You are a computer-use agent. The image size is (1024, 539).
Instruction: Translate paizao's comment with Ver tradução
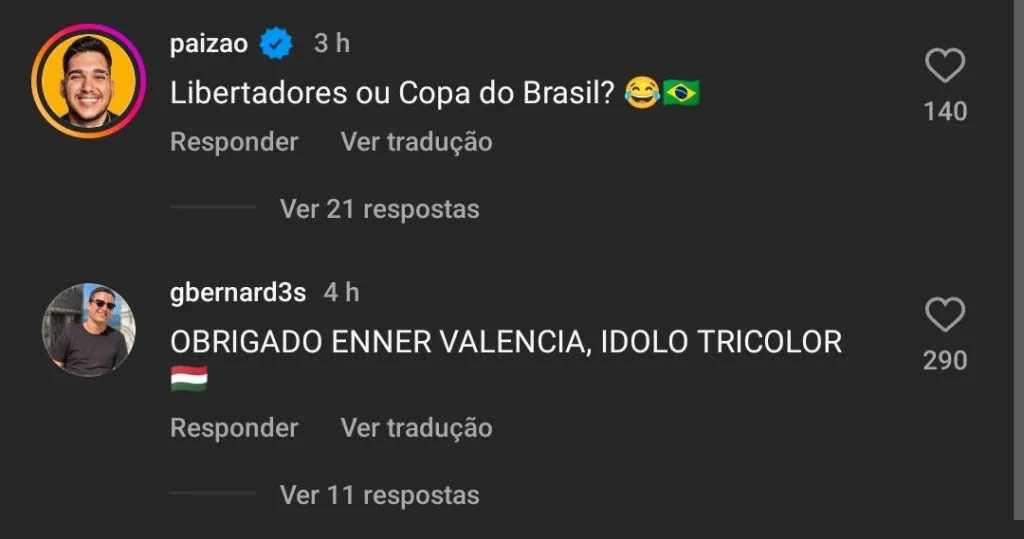point(416,142)
